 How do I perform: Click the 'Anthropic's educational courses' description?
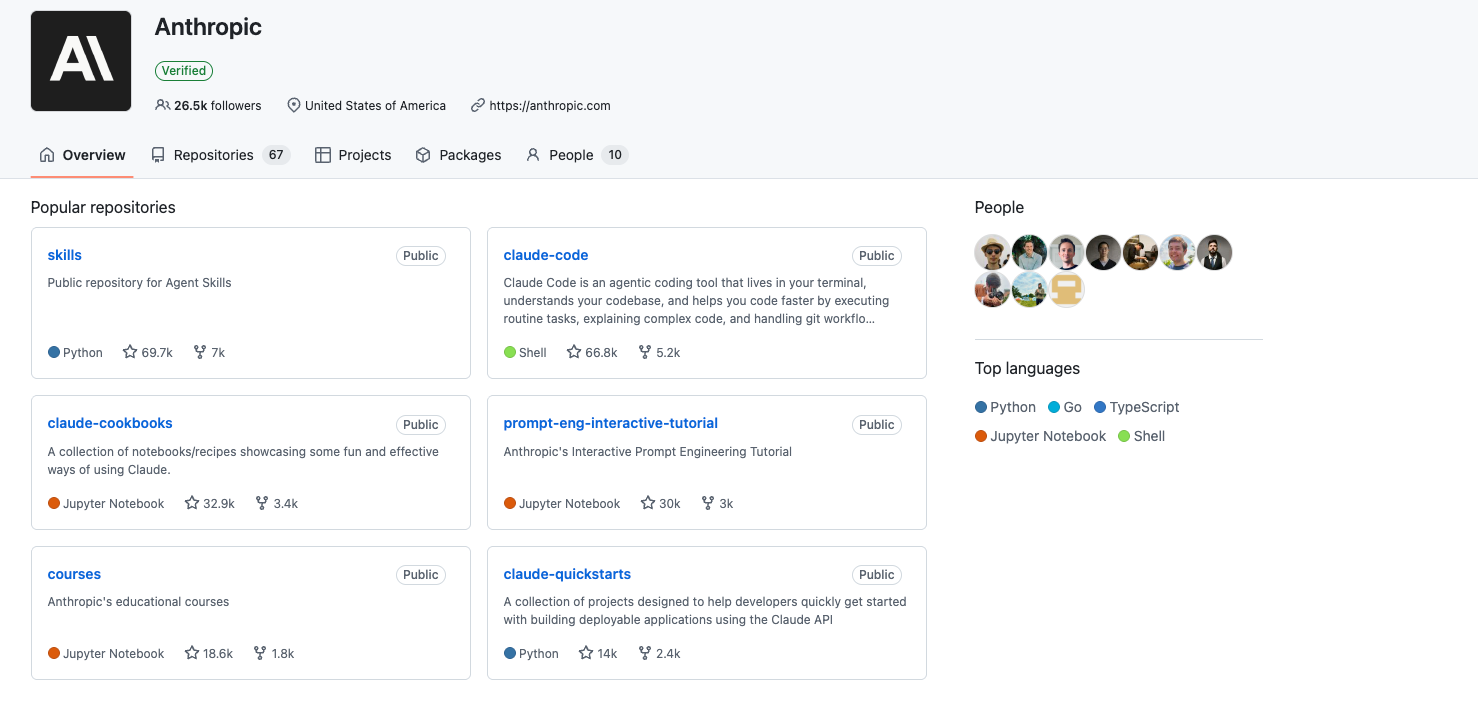138,602
